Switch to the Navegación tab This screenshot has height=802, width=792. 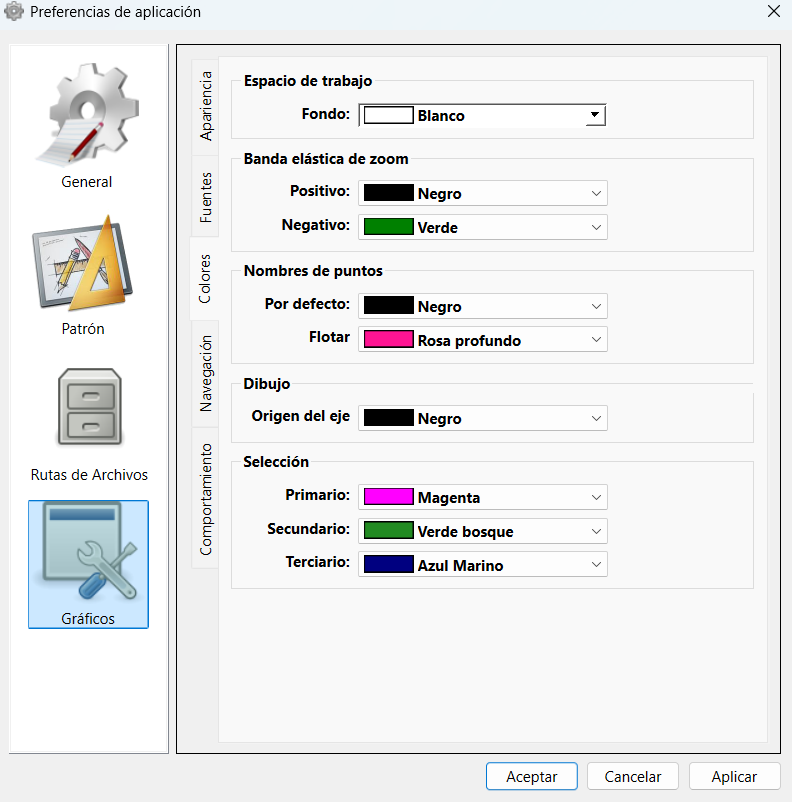pyautogui.click(x=205, y=373)
